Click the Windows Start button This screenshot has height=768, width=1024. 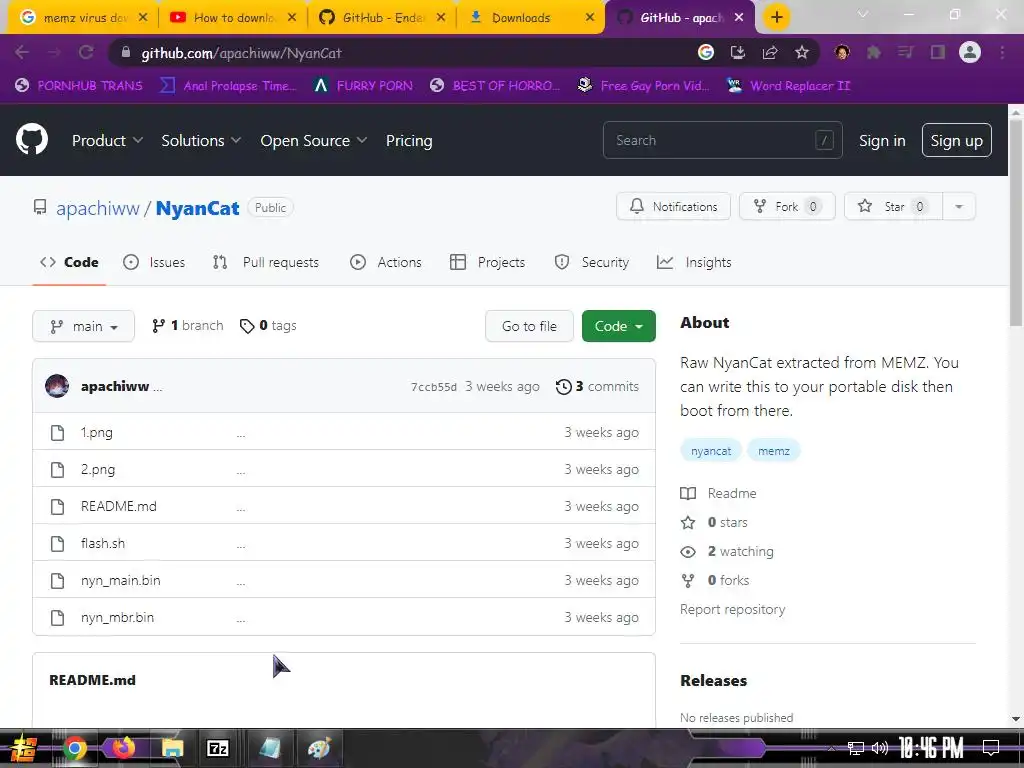point(24,748)
